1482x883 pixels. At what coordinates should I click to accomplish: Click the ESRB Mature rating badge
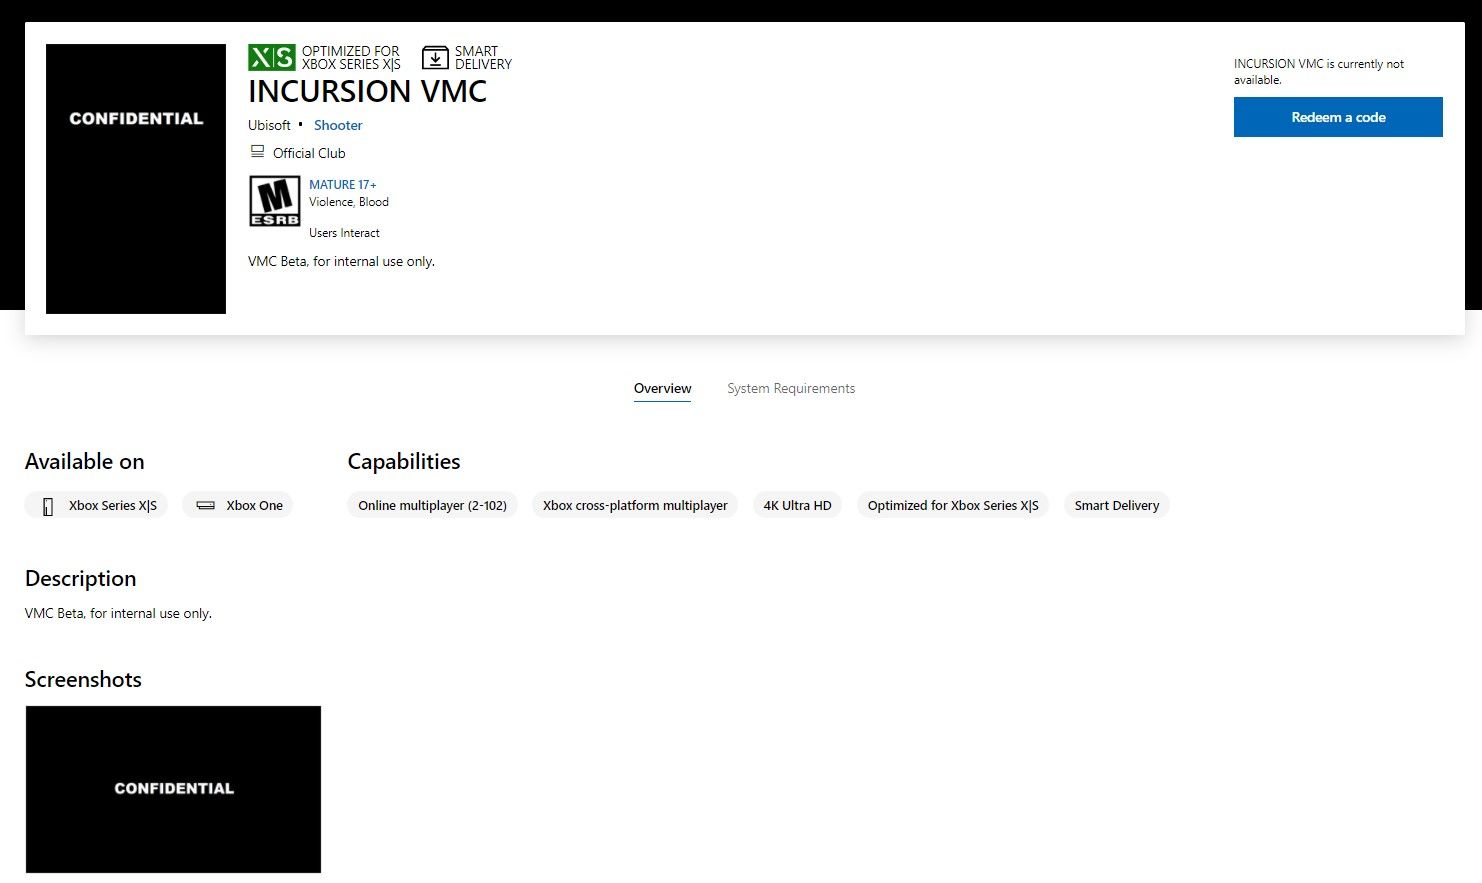pos(274,201)
